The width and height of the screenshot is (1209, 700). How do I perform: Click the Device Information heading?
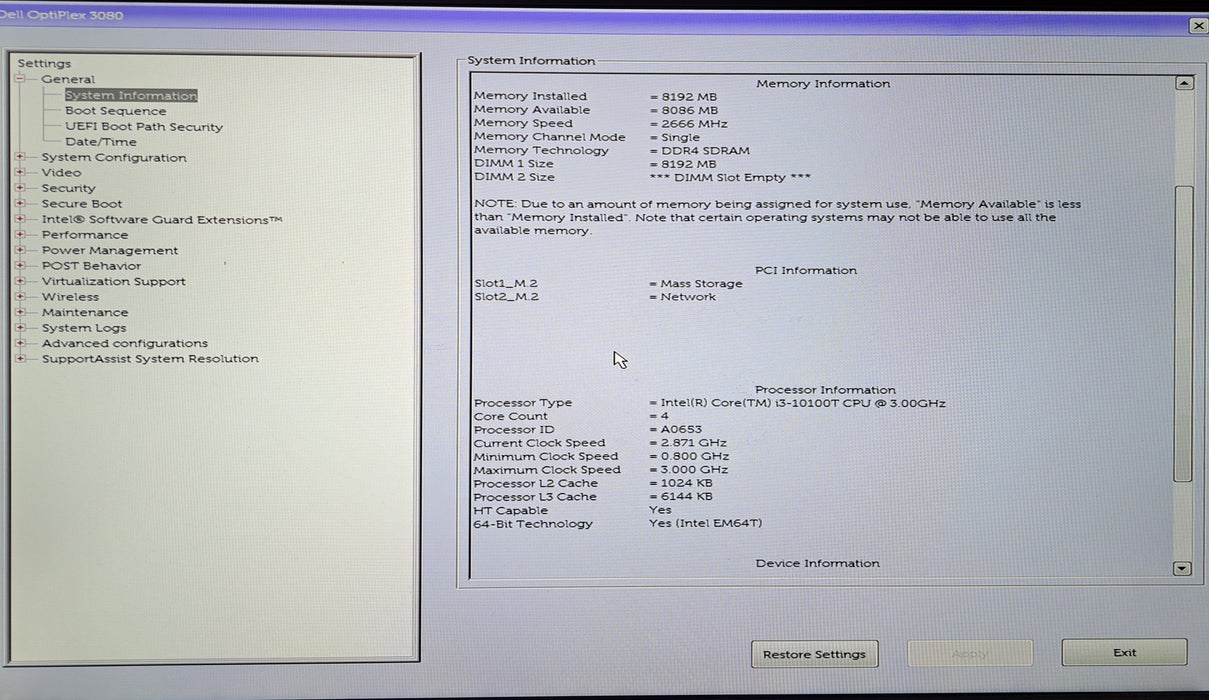(x=818, y=564)
